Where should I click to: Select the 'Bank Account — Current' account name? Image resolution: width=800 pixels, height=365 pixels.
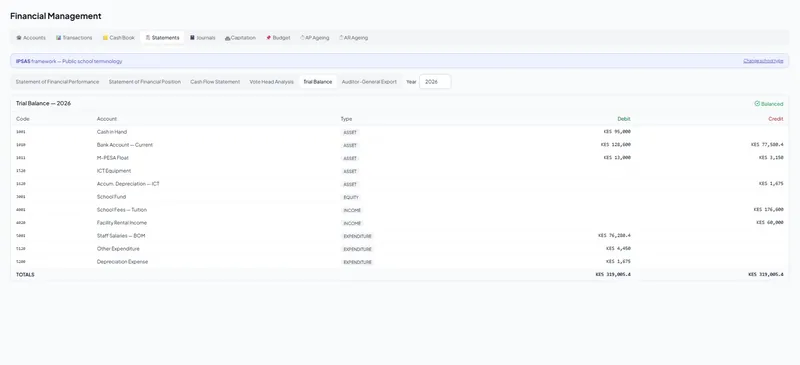pyautogui.click(x=124, y=145)
